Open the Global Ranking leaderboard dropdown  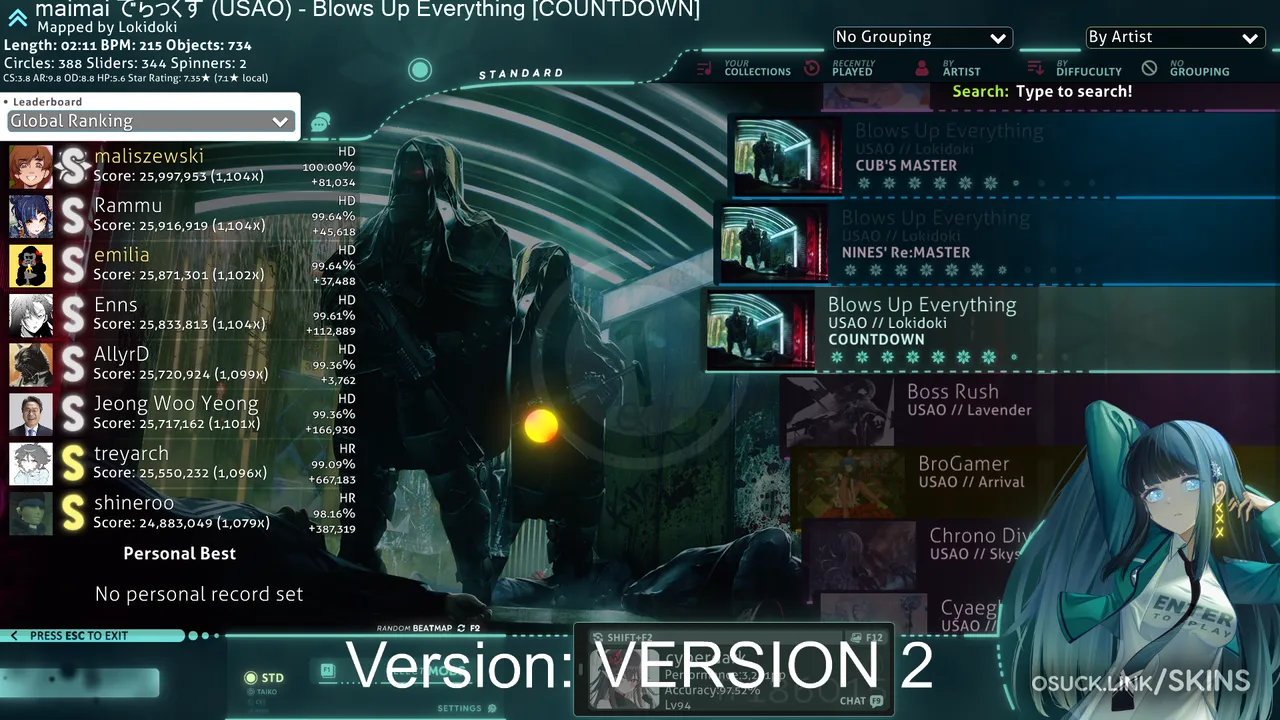coord(150,121)
